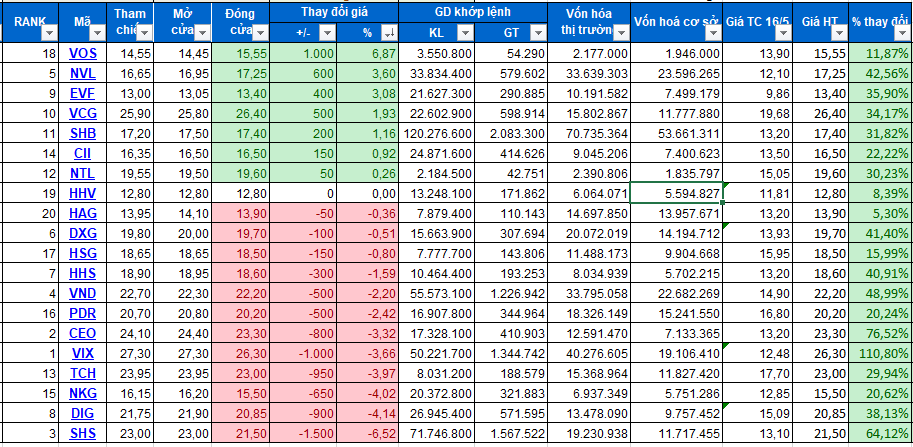Open the SHB ticker link

[83, 134]
